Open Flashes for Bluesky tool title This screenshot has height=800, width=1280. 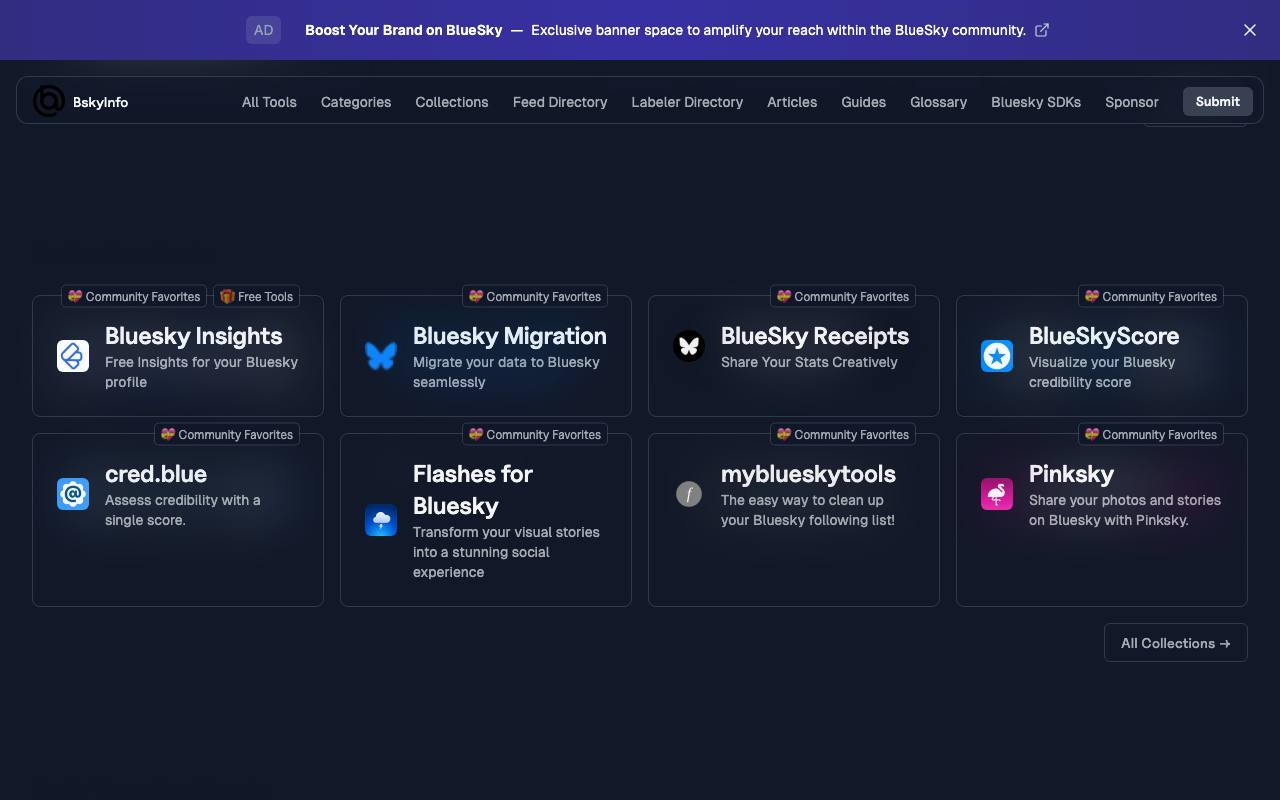tap(473, 490)
